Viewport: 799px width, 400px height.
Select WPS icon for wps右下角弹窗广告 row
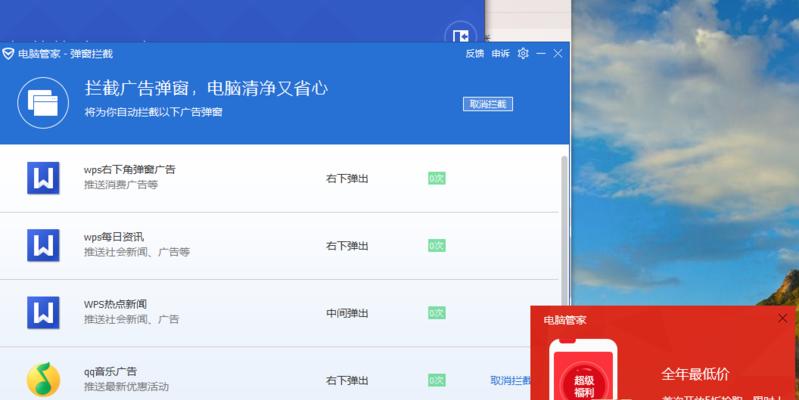coord(43,178)
